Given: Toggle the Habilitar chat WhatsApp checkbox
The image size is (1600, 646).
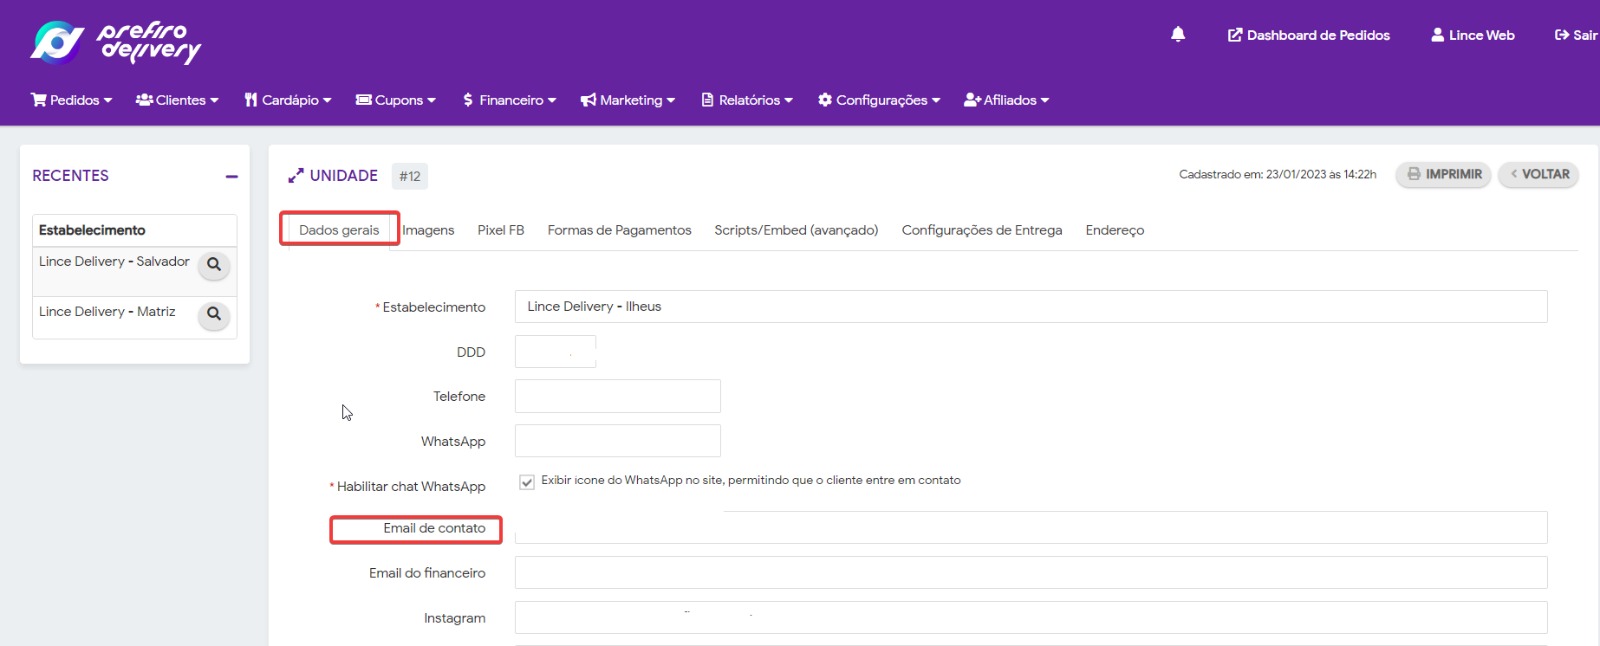Looking at the screenshot, I should pos(527,482).
